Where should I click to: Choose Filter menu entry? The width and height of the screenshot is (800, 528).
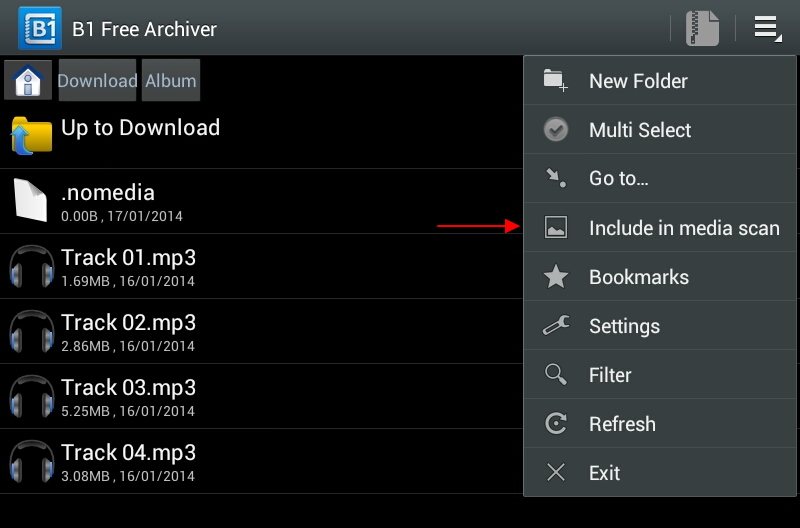tap(660, 374)
